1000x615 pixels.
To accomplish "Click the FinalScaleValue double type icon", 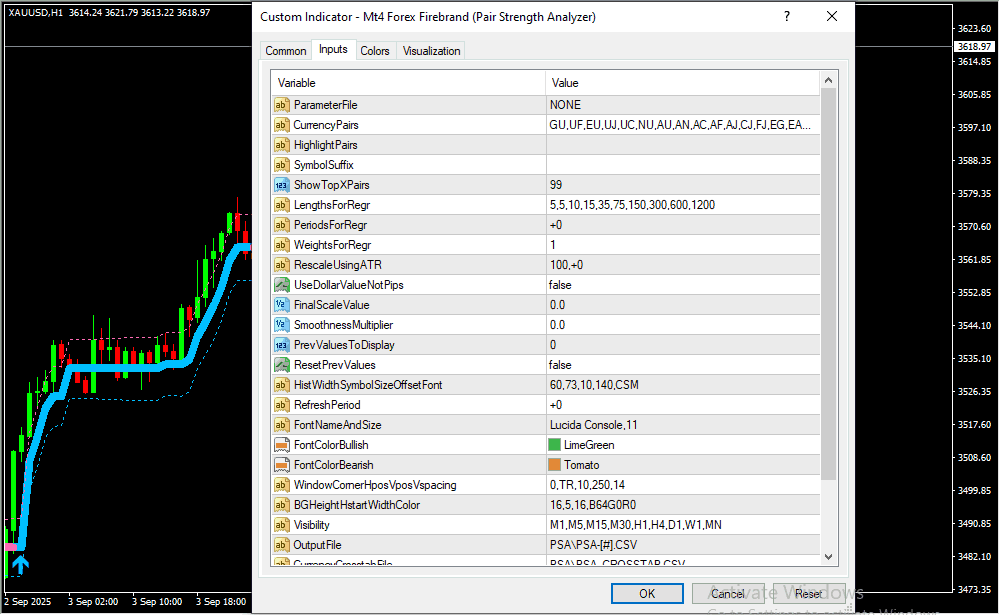I will [x=281, y=305].
